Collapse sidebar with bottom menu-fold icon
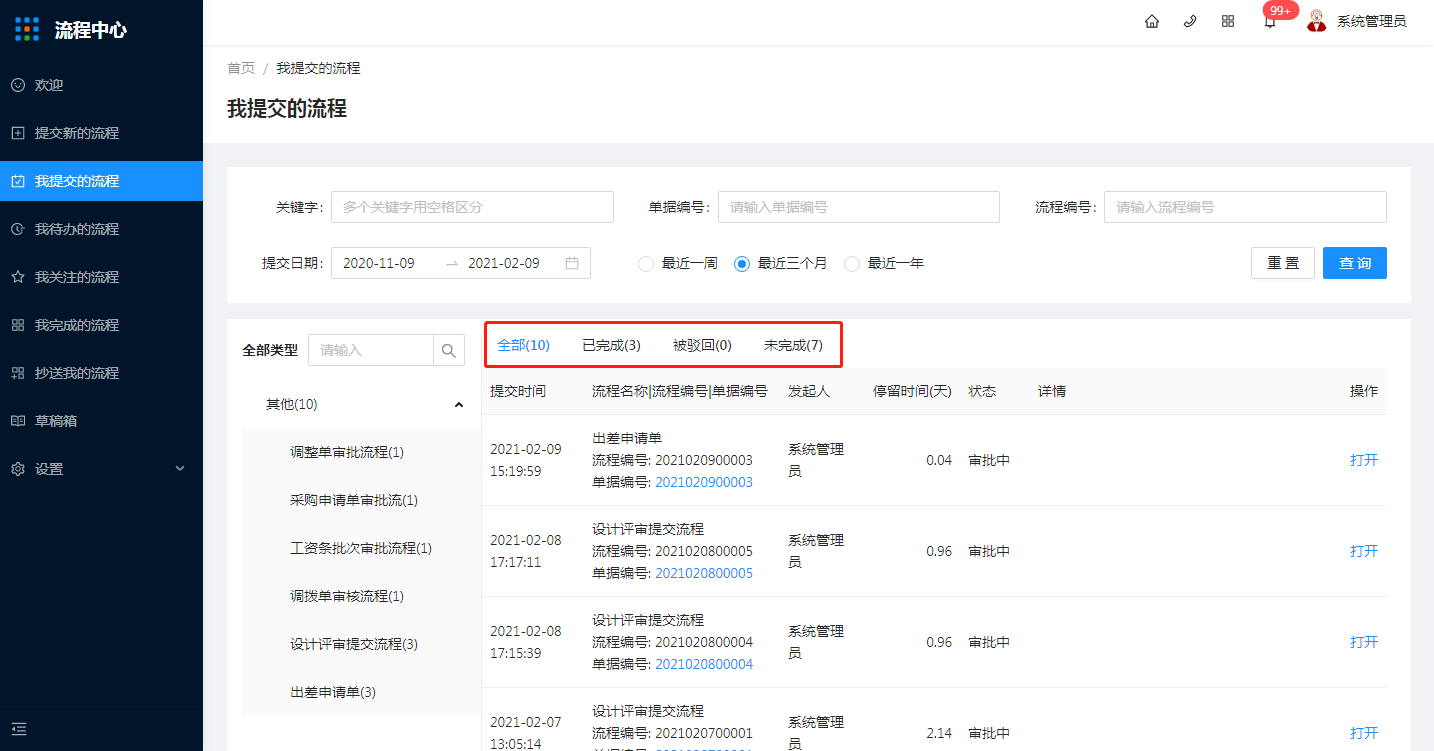 point(19,729)
